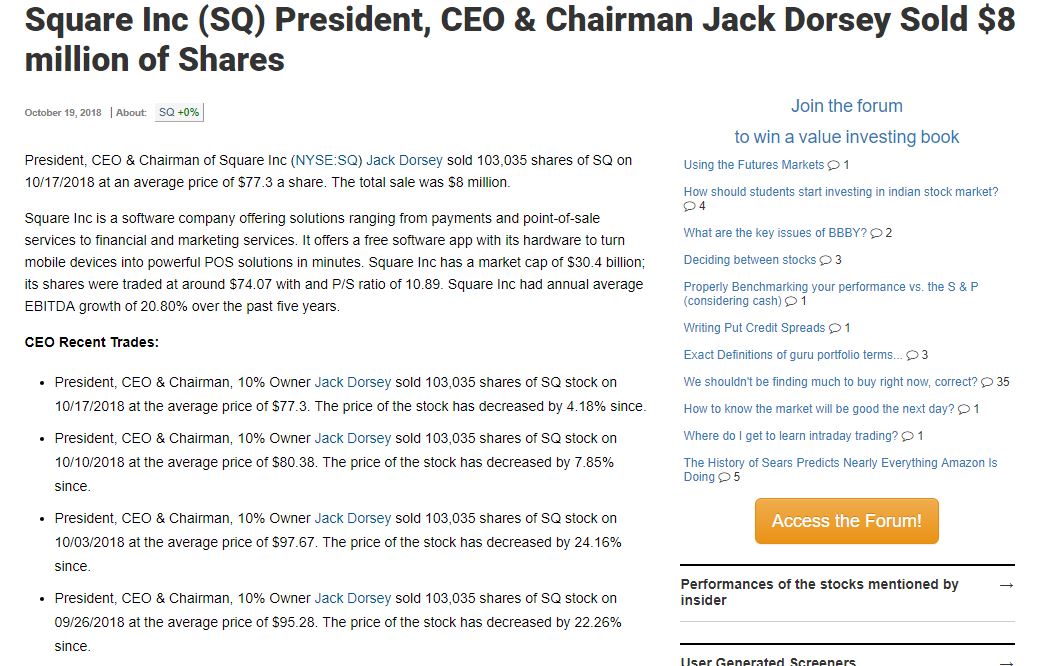1055x666 pixels.
Task: Expand User Generated Screeners arrow
Action: click(x=1006, y=662)
